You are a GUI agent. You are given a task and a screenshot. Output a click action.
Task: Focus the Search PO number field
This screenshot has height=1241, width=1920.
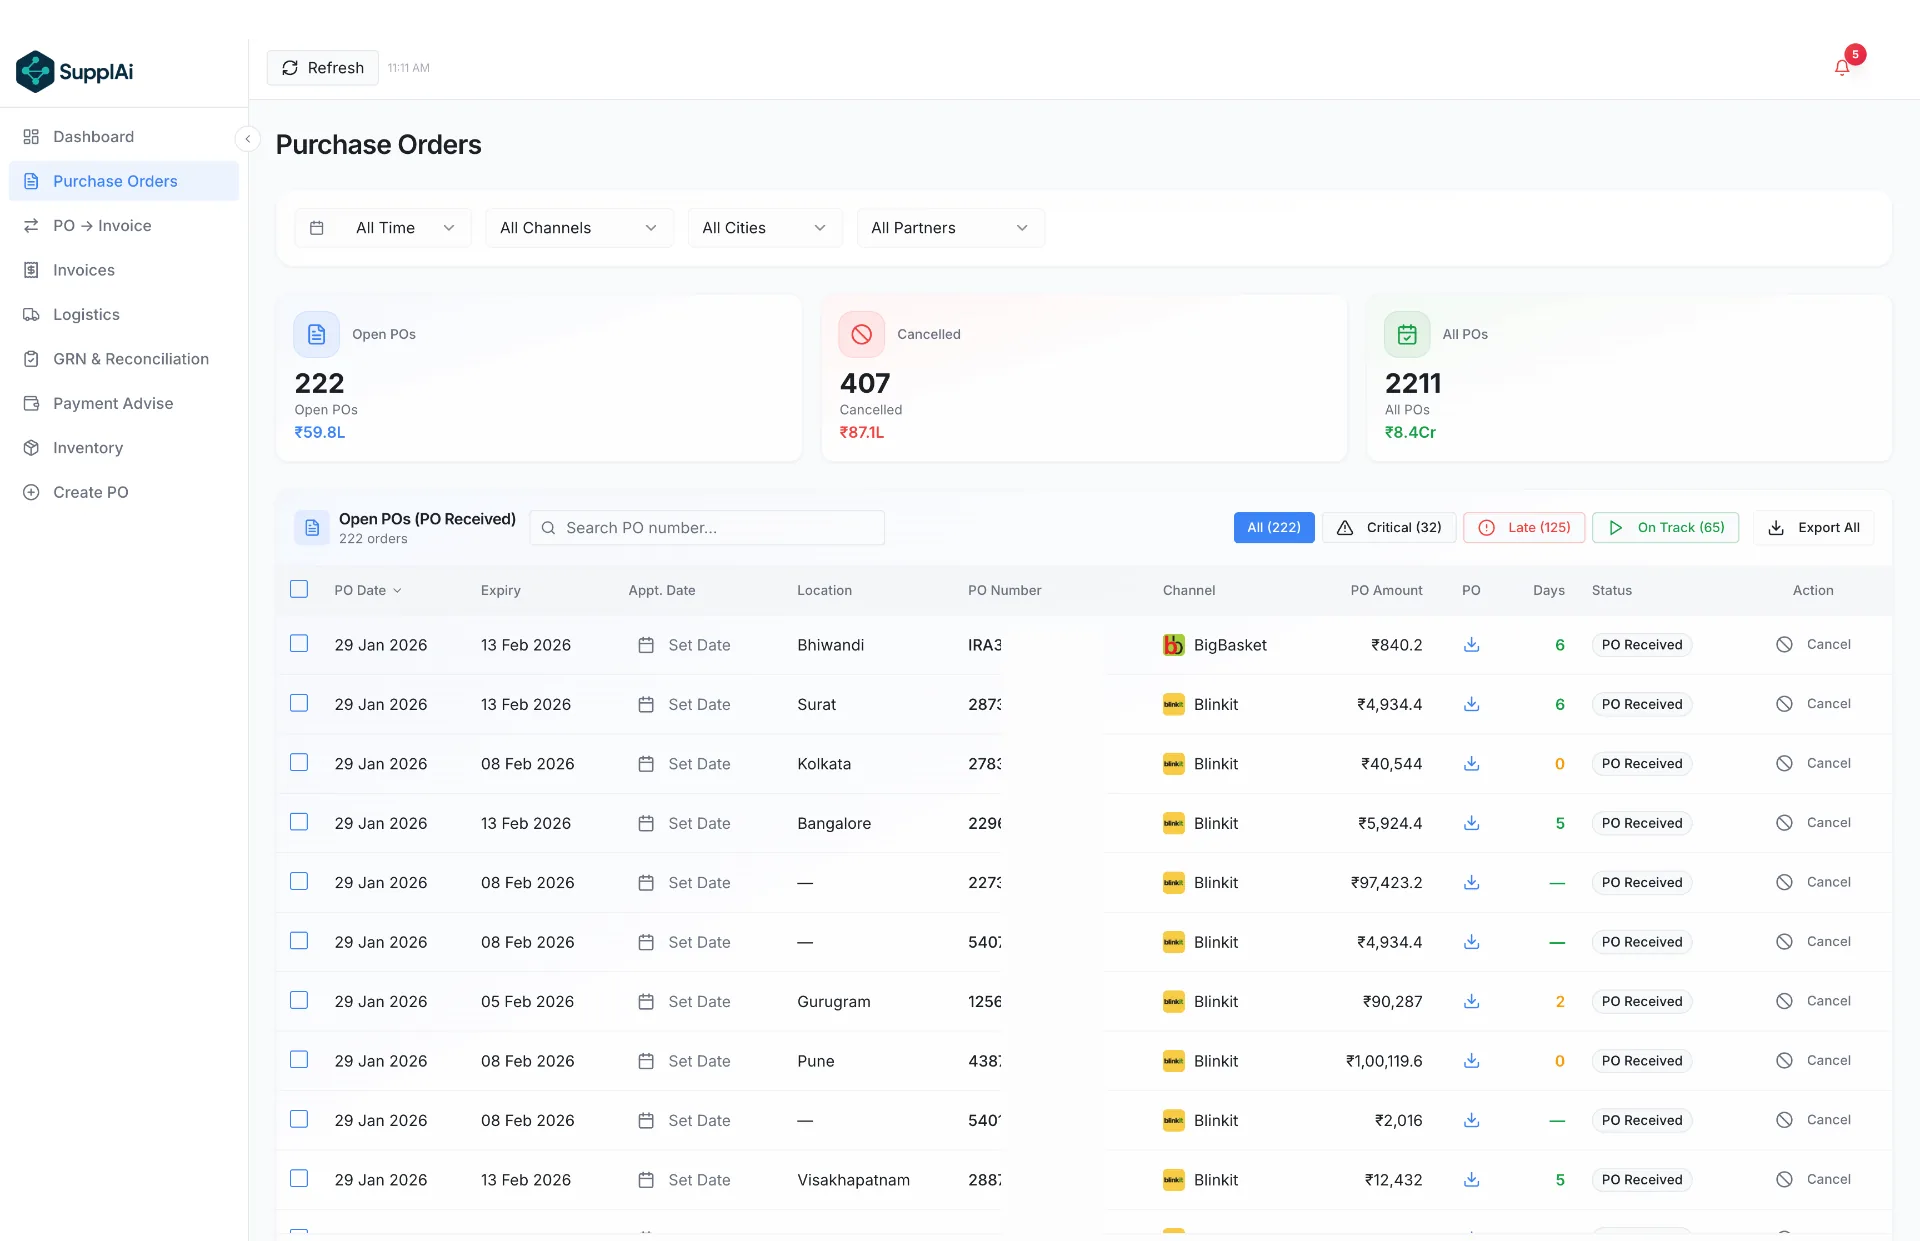click(x=707, y=528)
